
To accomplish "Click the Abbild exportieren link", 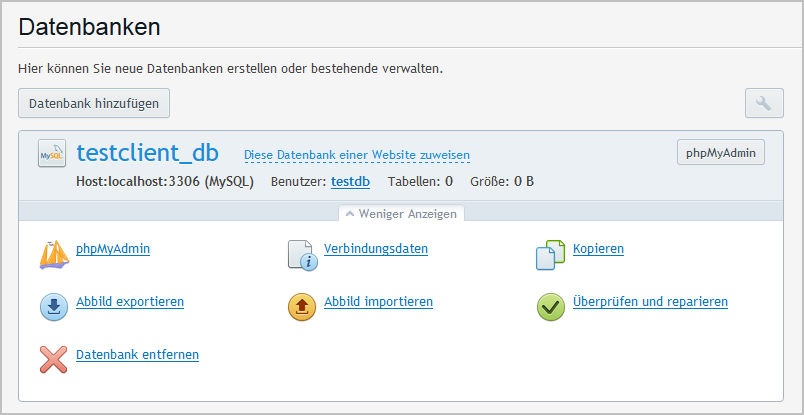I will click(x=130, y=302).
